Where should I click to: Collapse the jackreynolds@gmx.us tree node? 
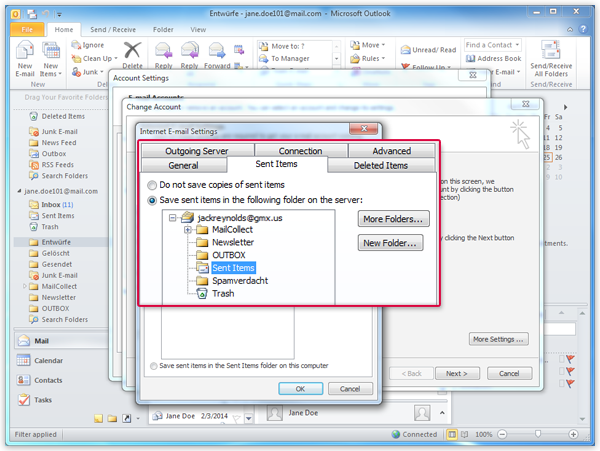174,217
